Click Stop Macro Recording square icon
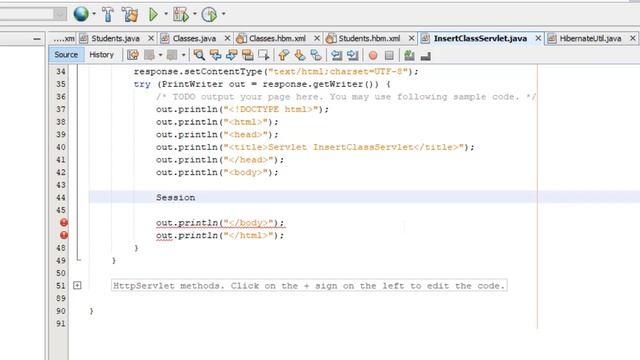The width and height of the screenshot is (640, 360). pyautogui.click(x=389, y=56)
